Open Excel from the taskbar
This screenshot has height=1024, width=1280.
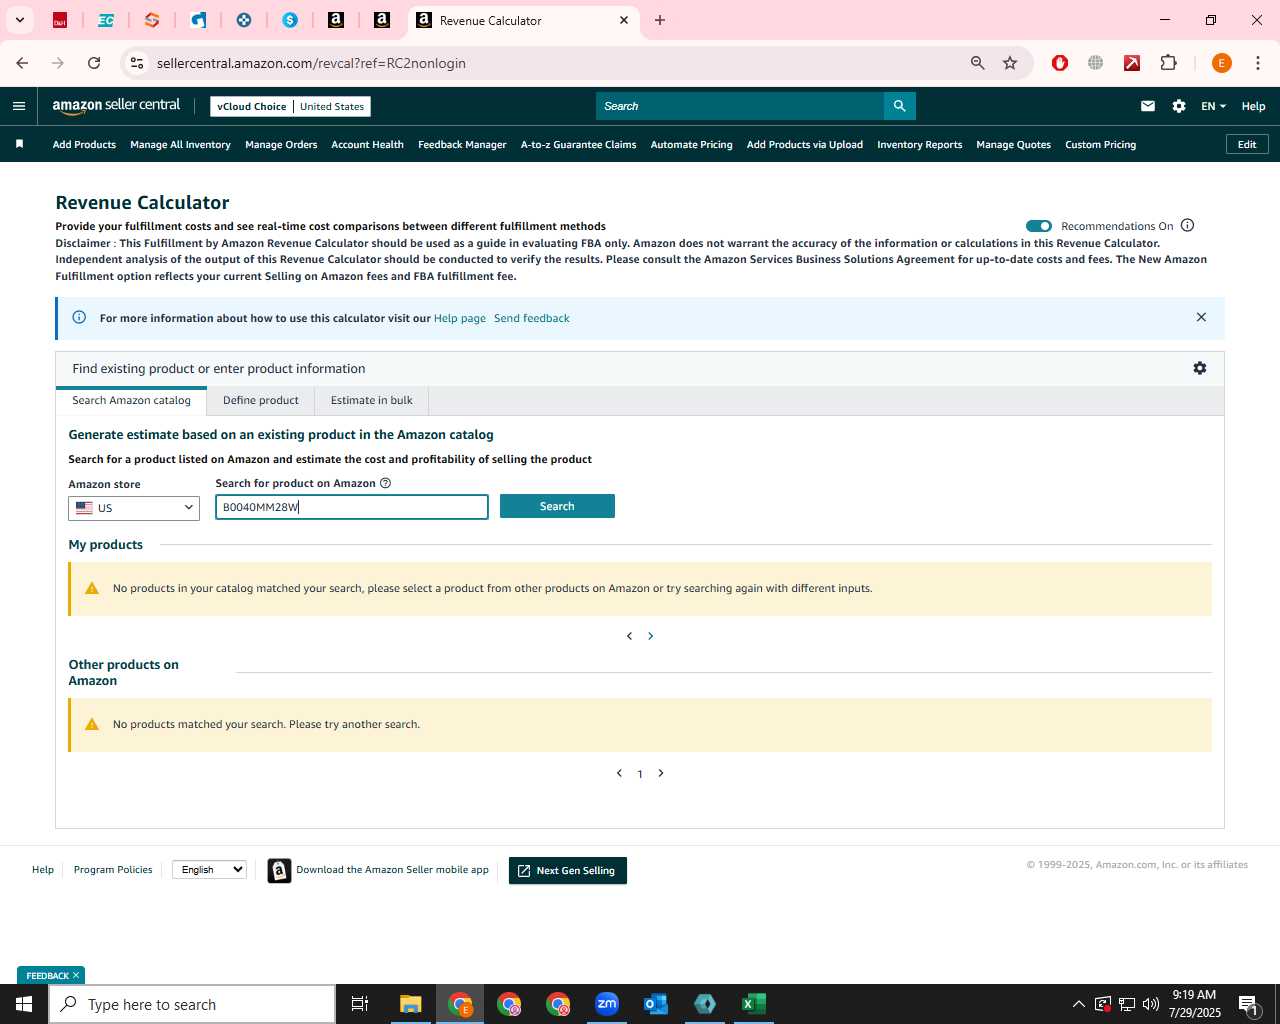754,1004
